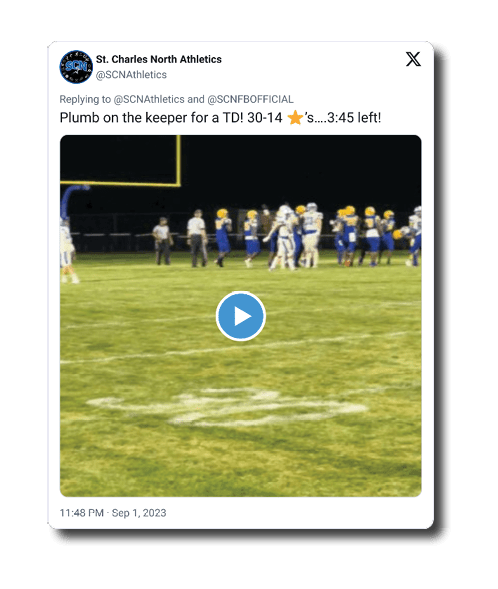Click the Sep 1, 2023 date
This screenshot has width=498, height=589.
[x=139, y=513]
